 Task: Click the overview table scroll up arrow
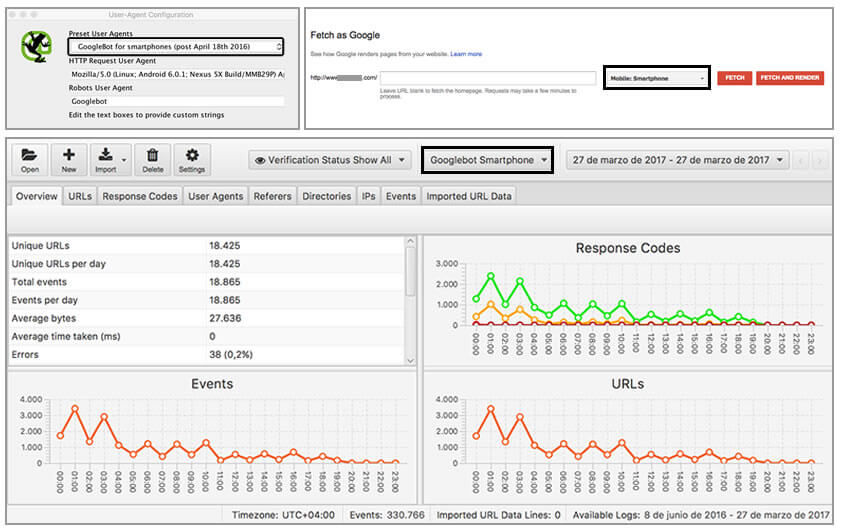coord(410,242)
